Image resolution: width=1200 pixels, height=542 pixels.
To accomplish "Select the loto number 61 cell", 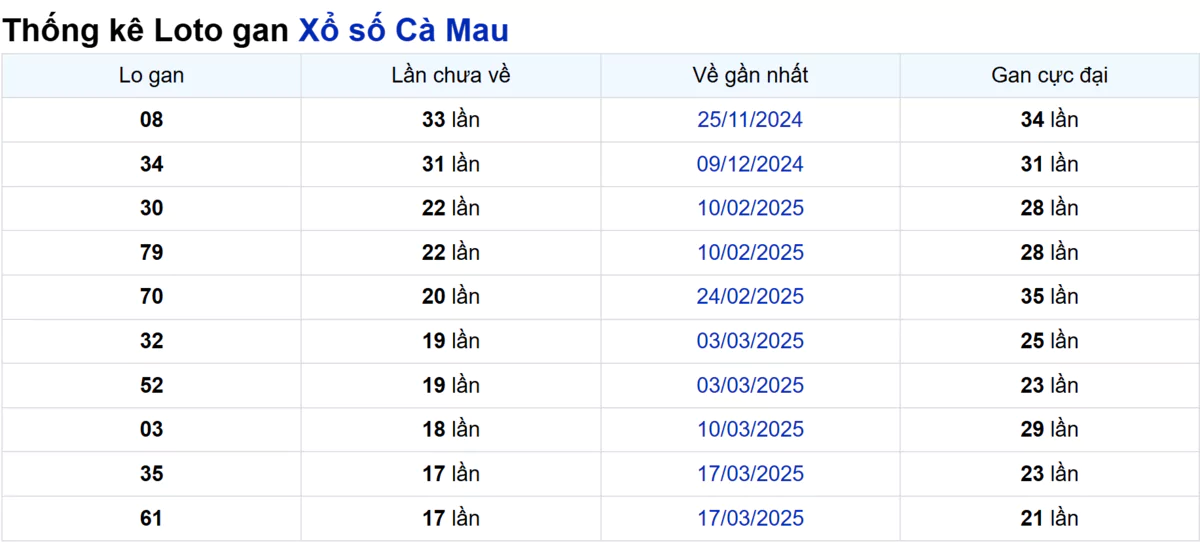I will 151,518.
